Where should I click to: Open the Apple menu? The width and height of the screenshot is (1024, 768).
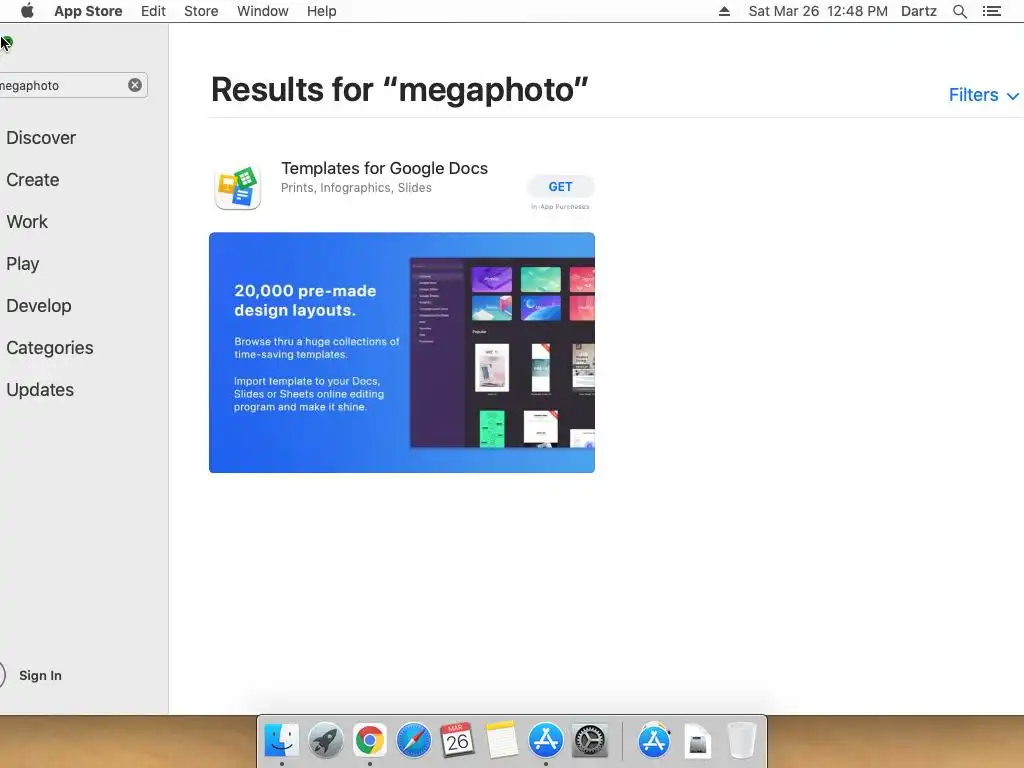coord(27,11)
